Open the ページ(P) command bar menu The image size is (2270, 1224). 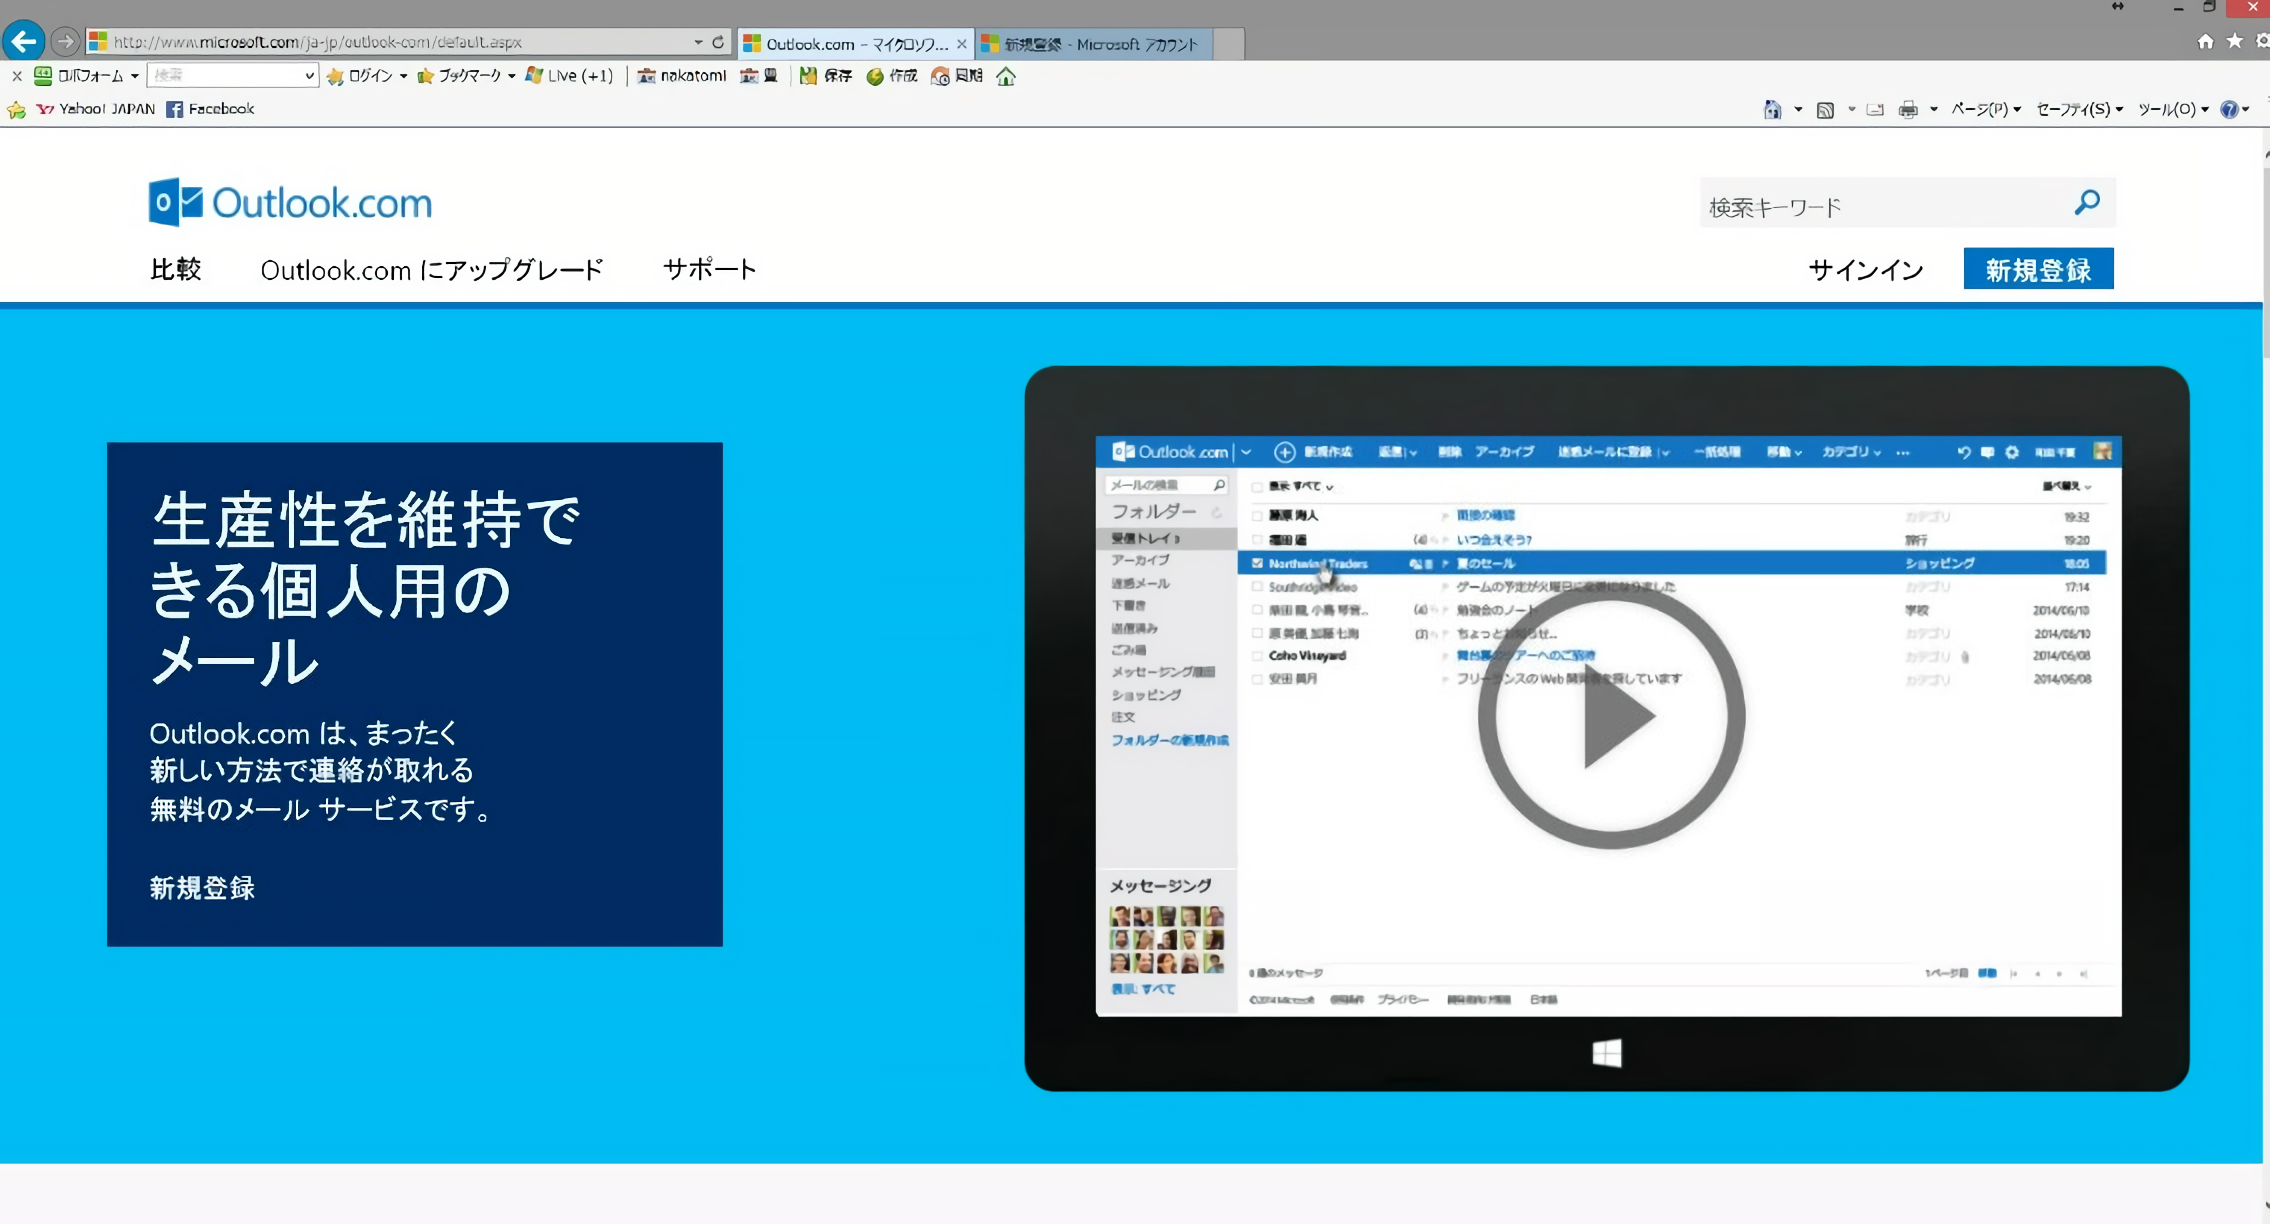[1986, 109]
